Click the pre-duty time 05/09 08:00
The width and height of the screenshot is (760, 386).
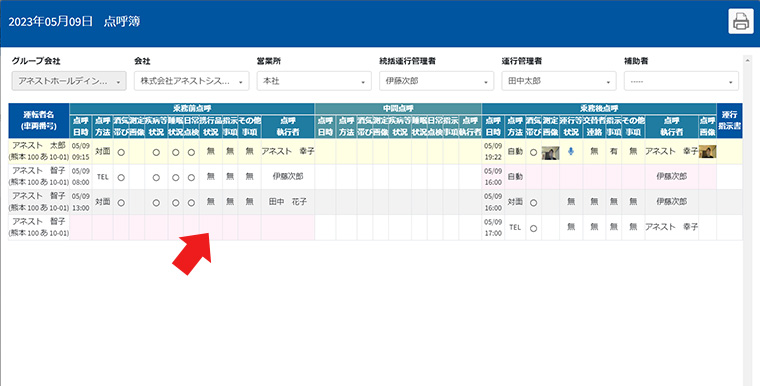(80, 177)
